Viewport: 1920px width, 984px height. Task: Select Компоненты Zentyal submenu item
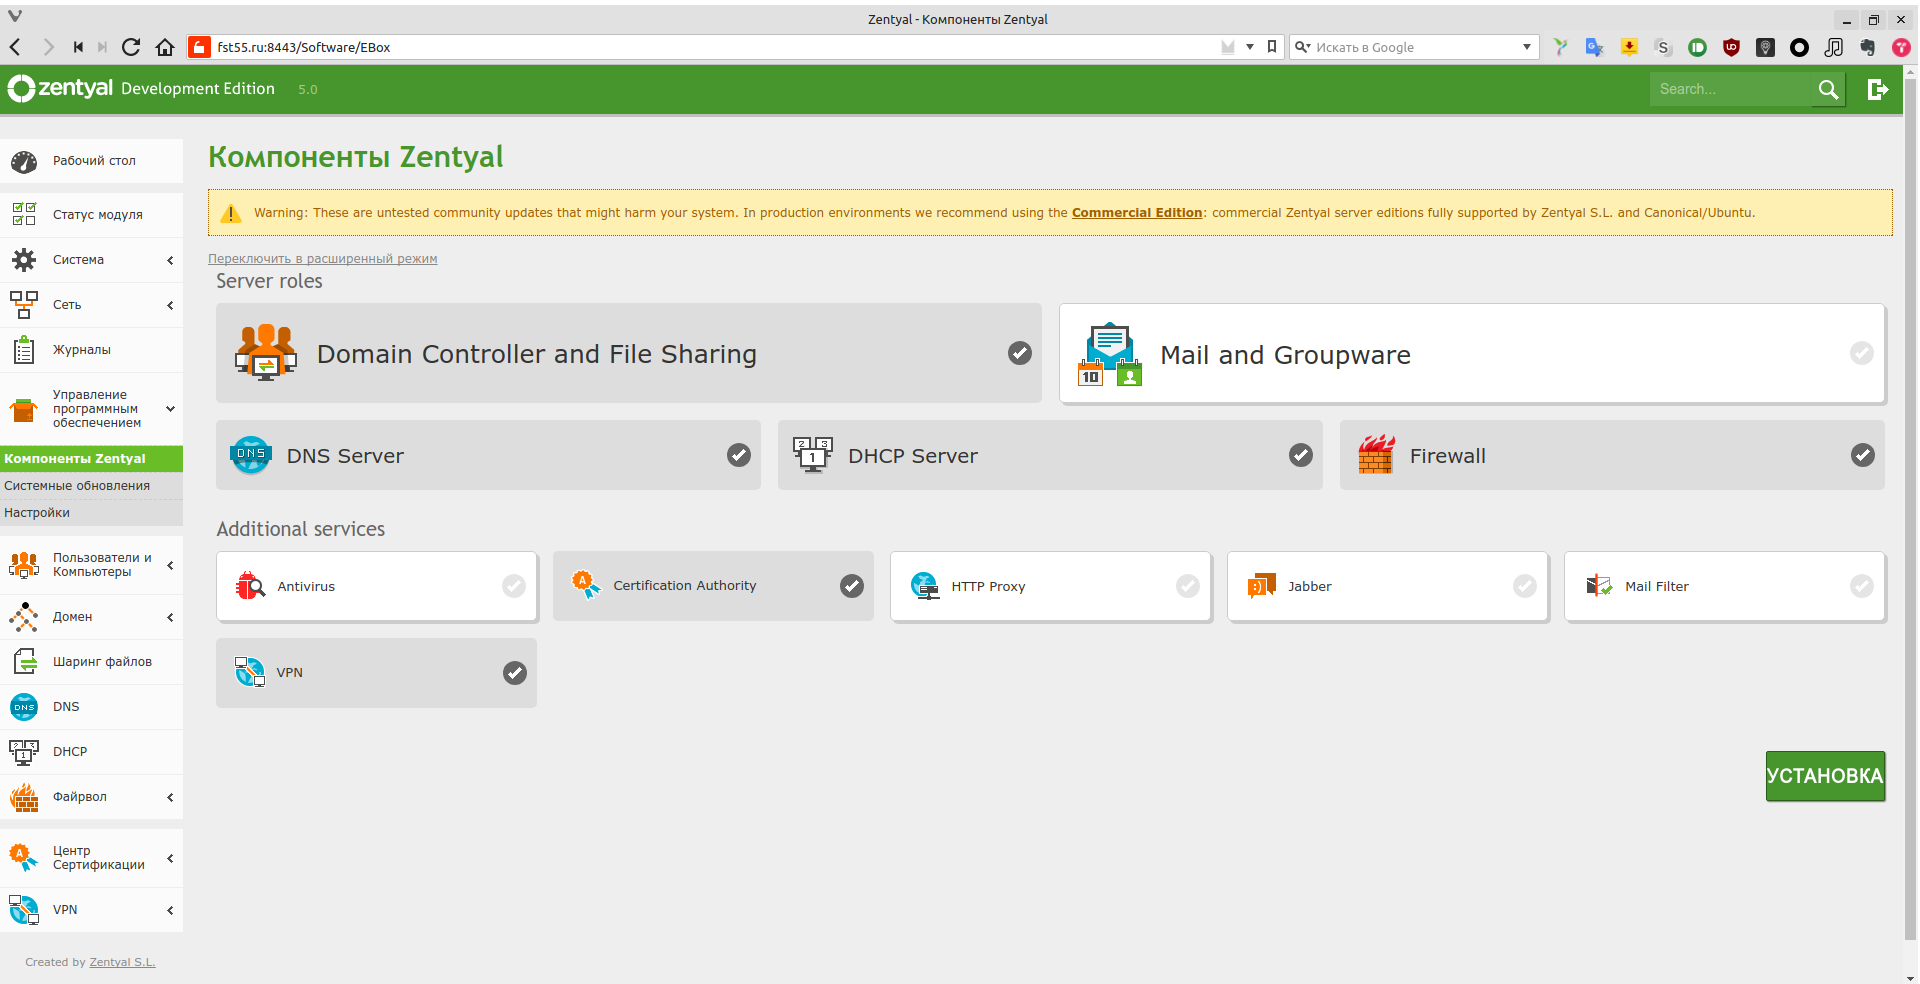(x=91, y=459)
